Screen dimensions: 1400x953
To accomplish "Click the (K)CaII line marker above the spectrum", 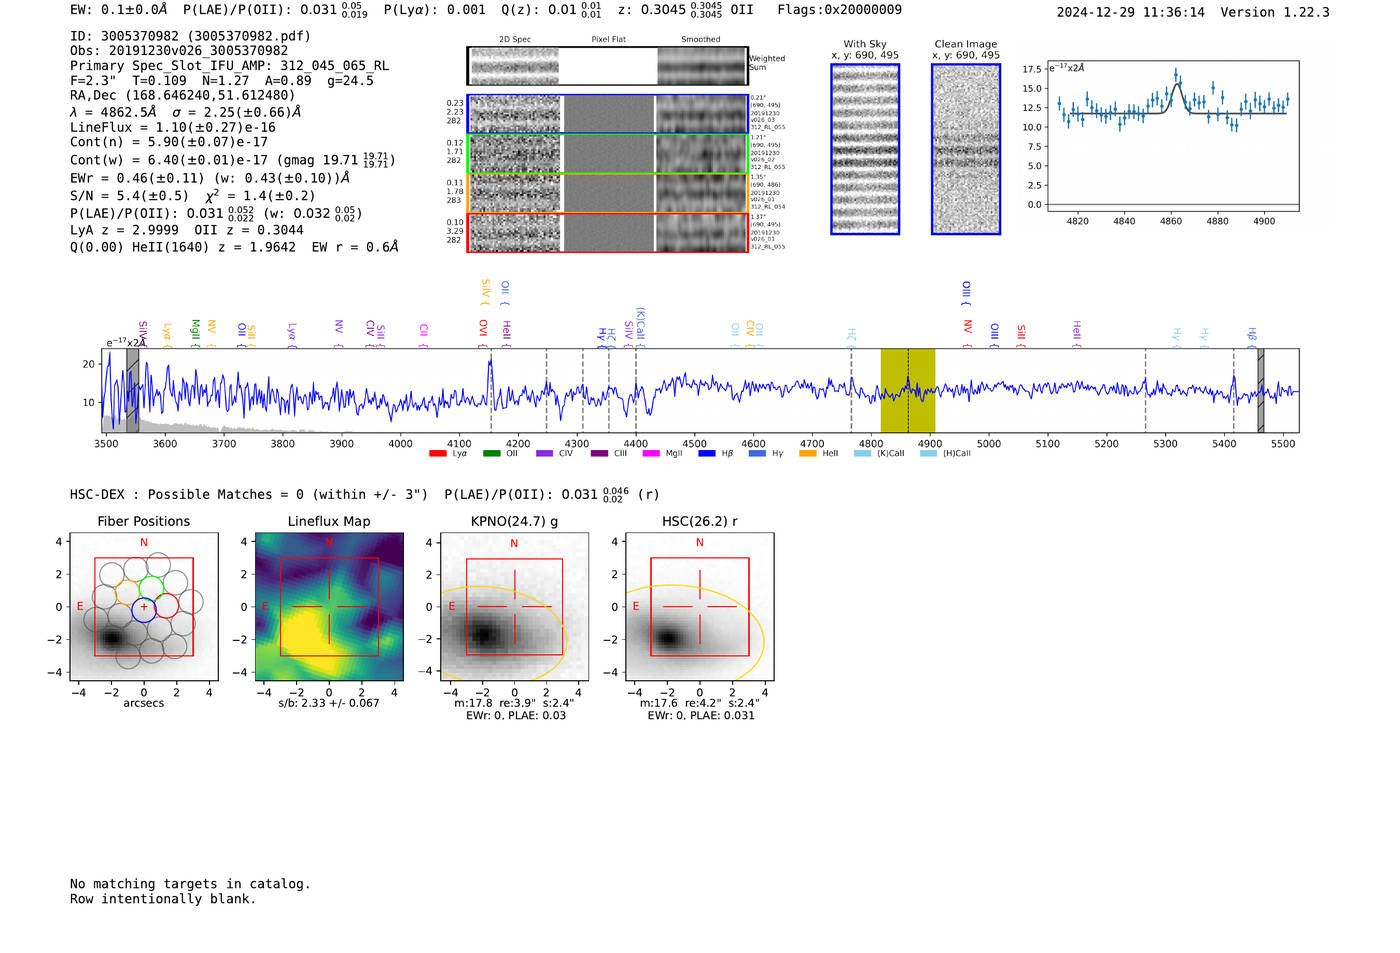I will (640, 327).
